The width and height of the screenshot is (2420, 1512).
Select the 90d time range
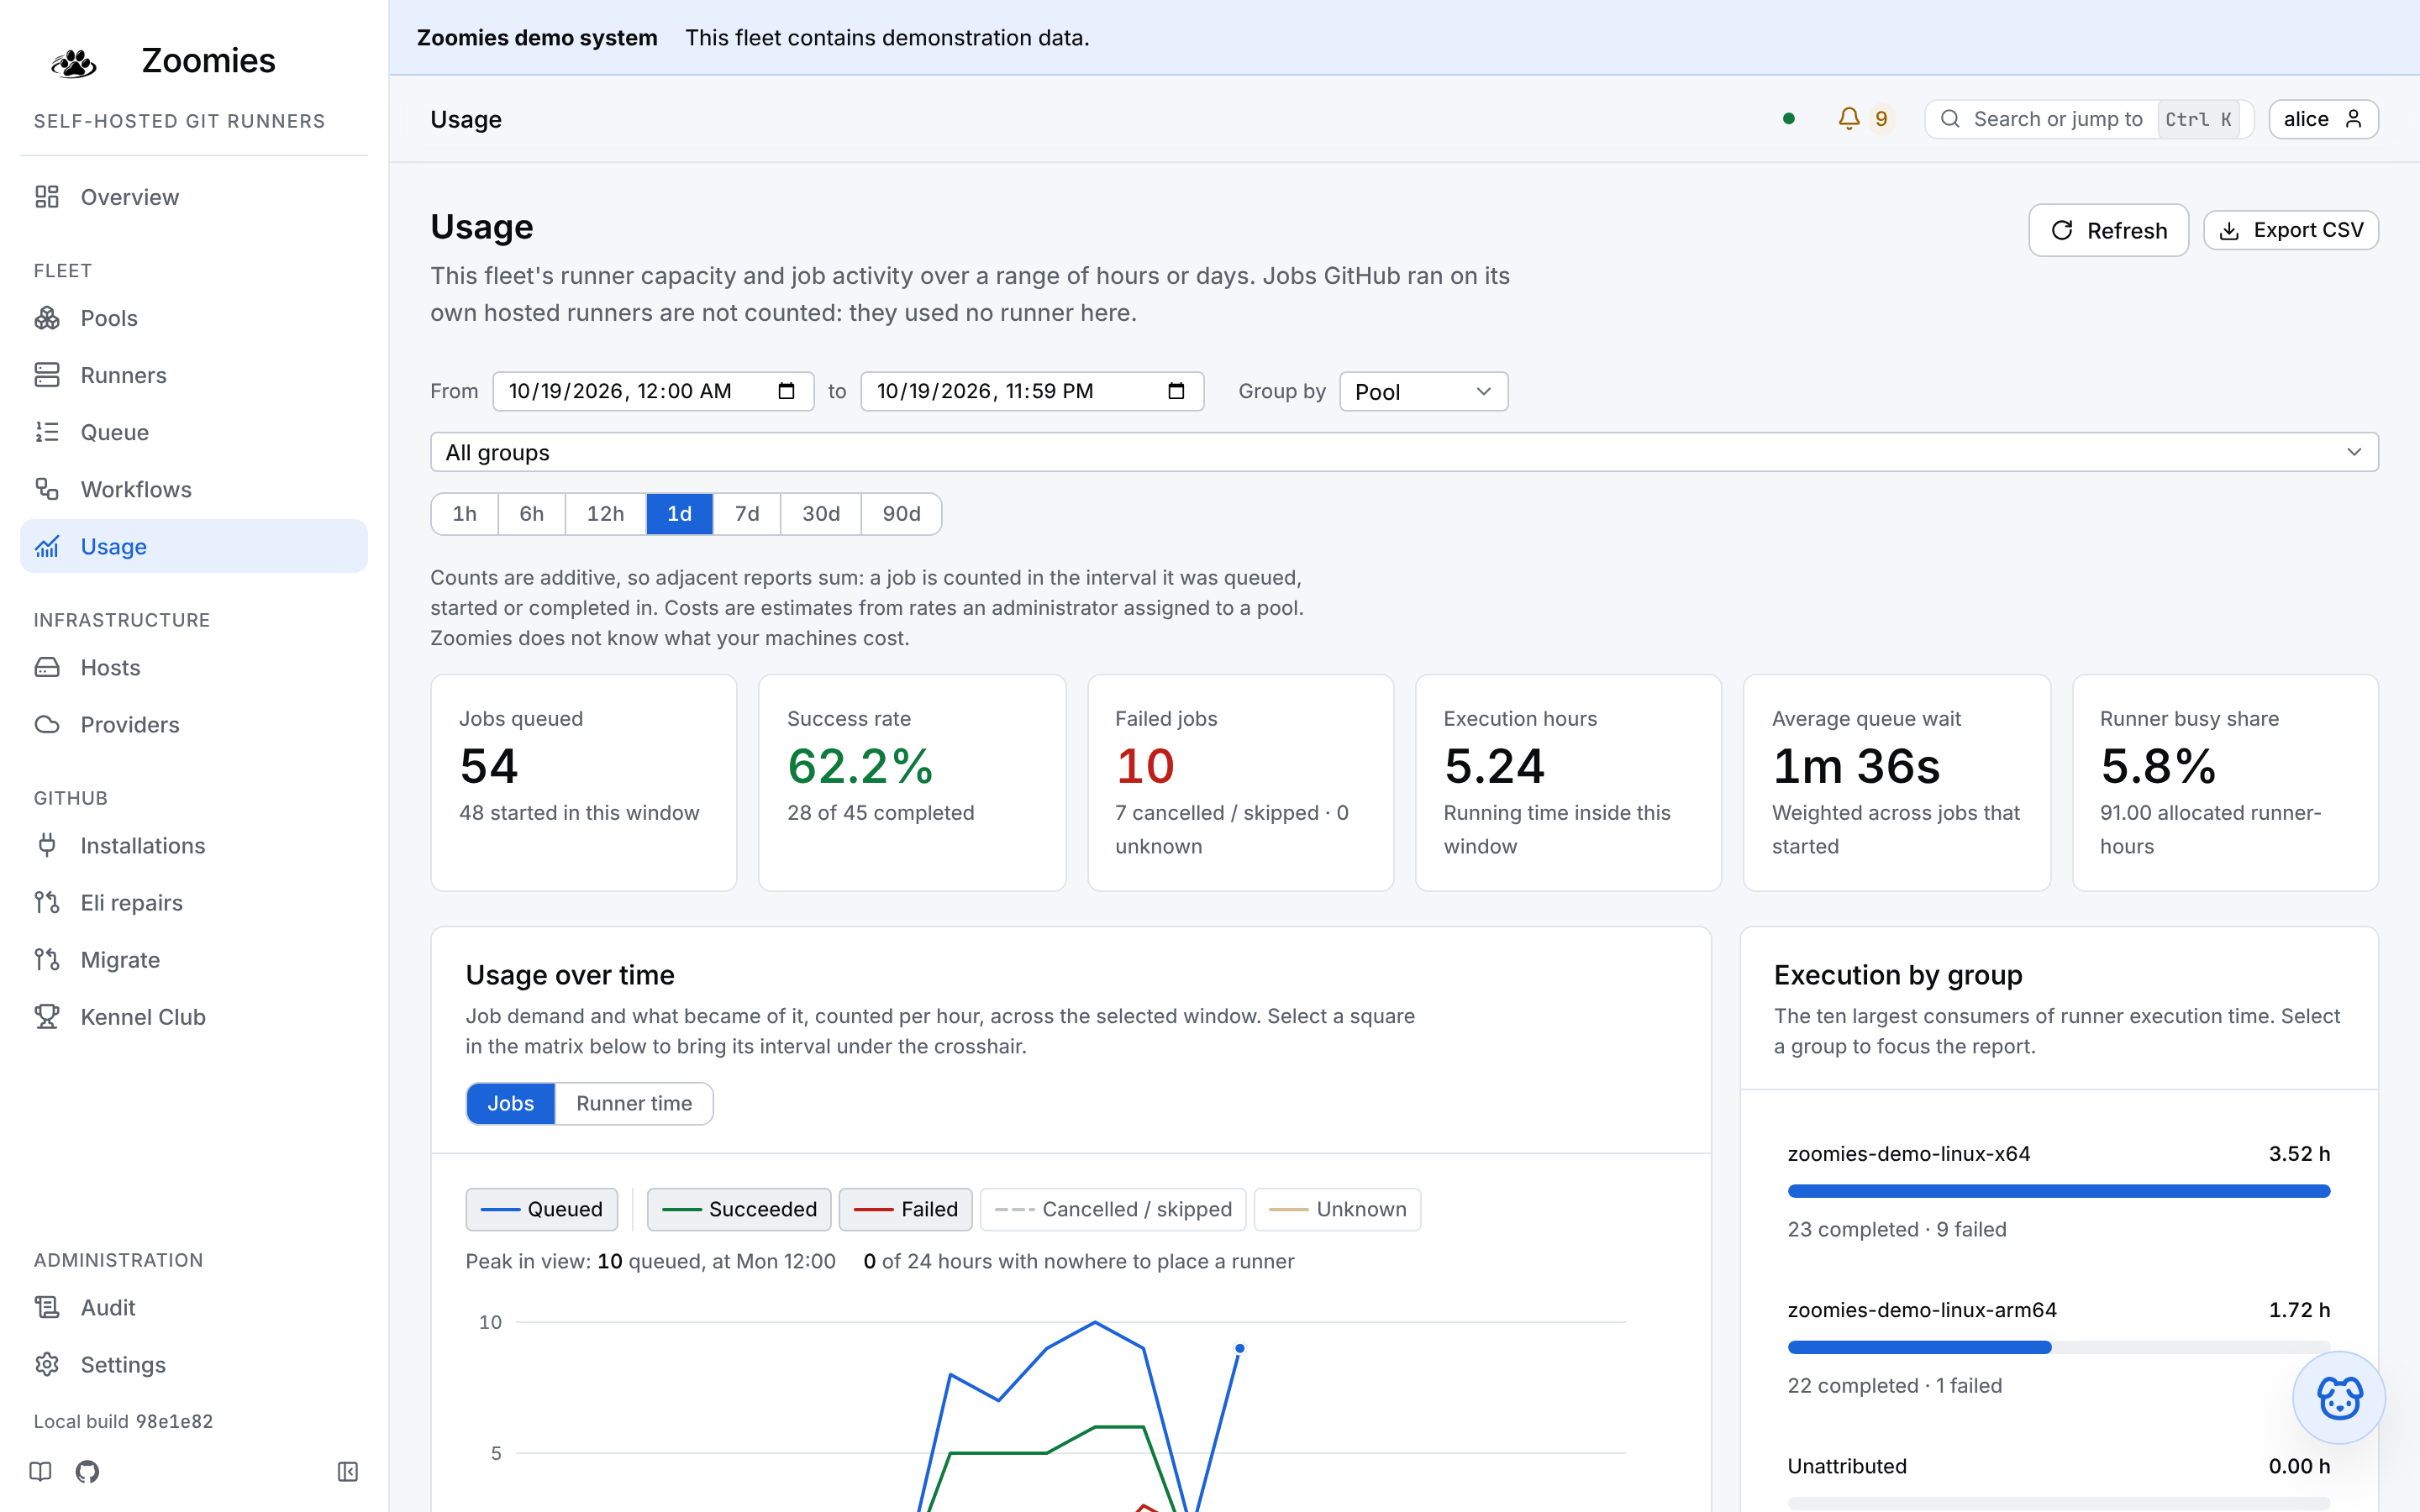(901, 513)
